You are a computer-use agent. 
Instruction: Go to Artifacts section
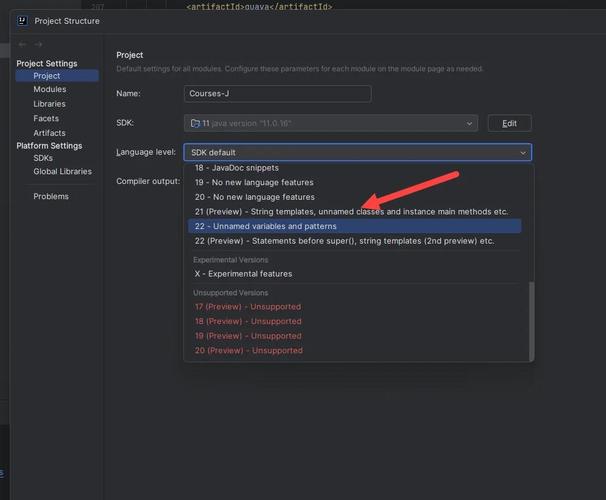pyautogui.click(x=49, y=133)
